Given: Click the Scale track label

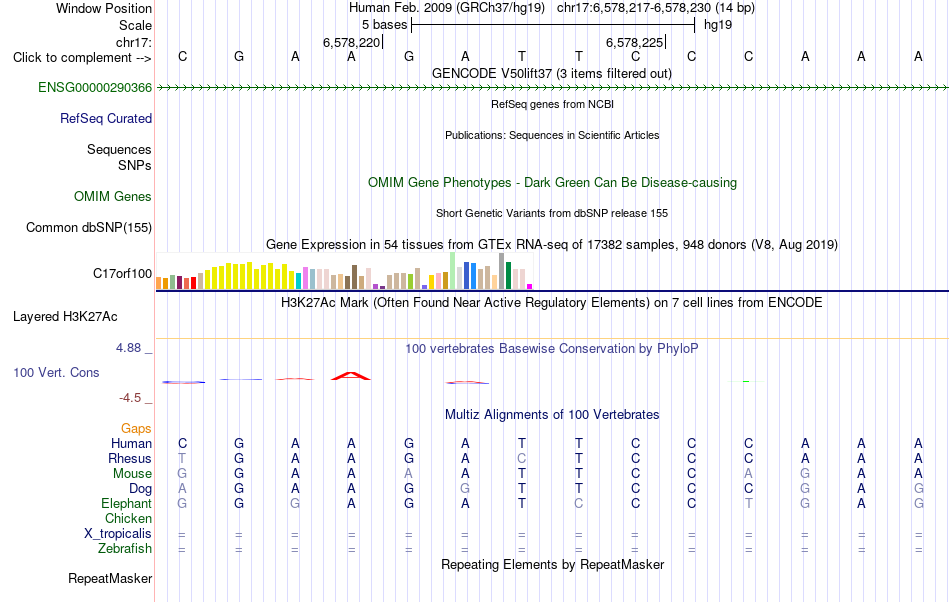Looking at the screenshot, I should [135, 25].
